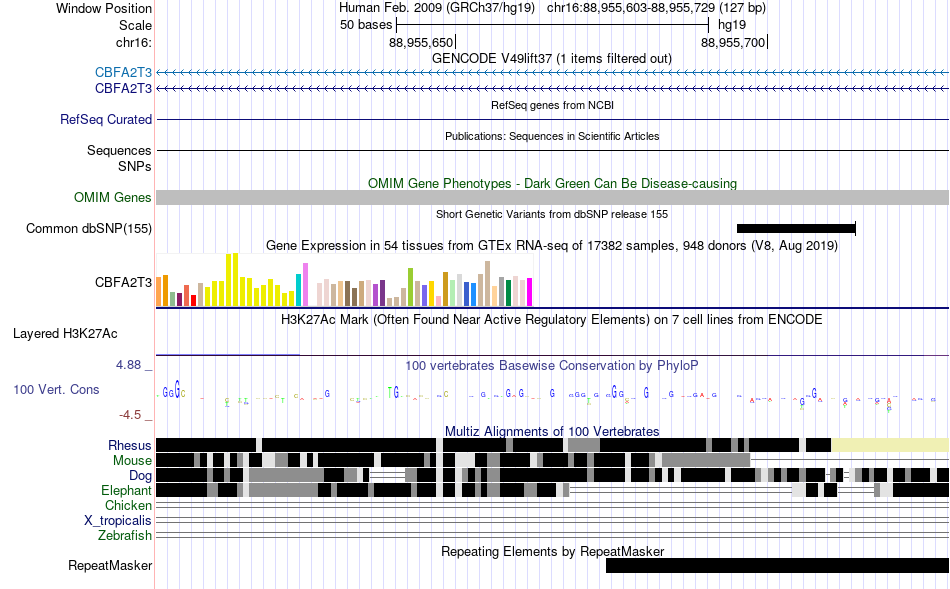Click the Layered H3K27Ac label
The width and height of the screenshot is (950, 589).
tap(65, 333)
